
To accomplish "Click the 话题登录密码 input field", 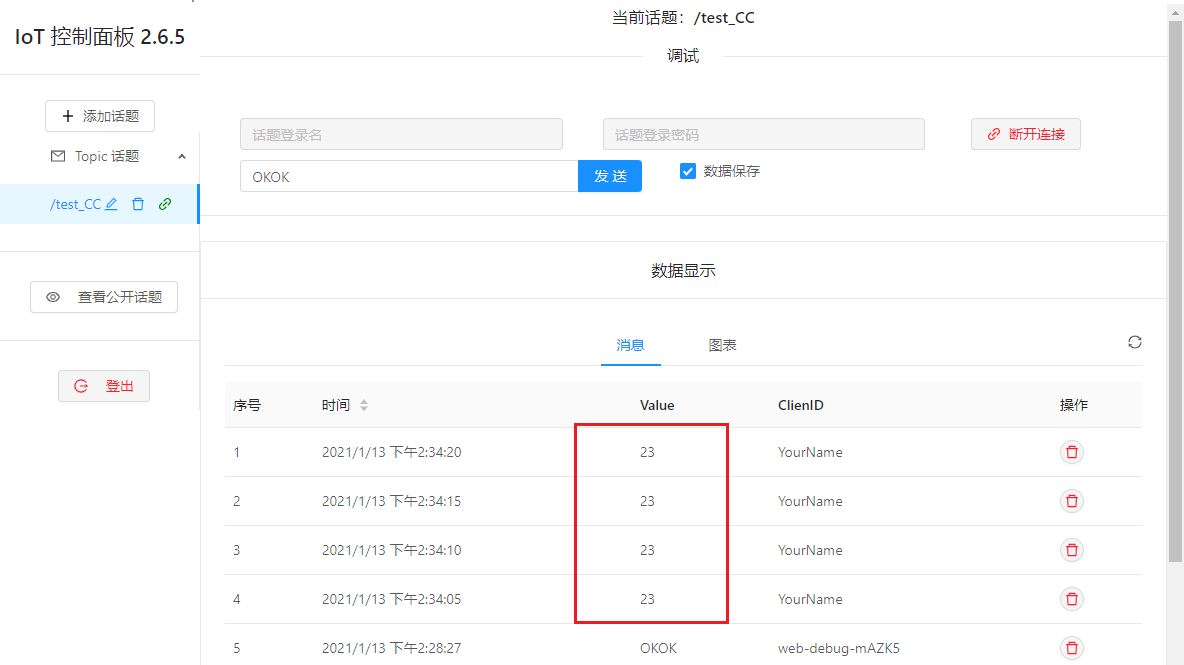I will pyautogui.click(x=763, y=134).
